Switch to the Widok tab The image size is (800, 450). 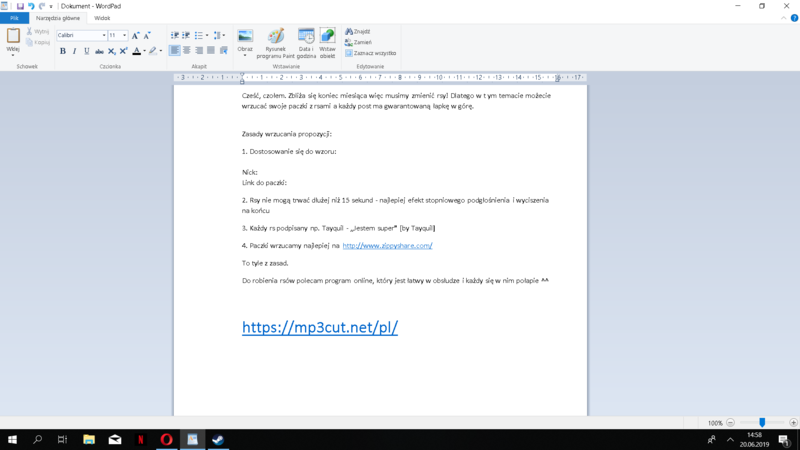[102, 18]
